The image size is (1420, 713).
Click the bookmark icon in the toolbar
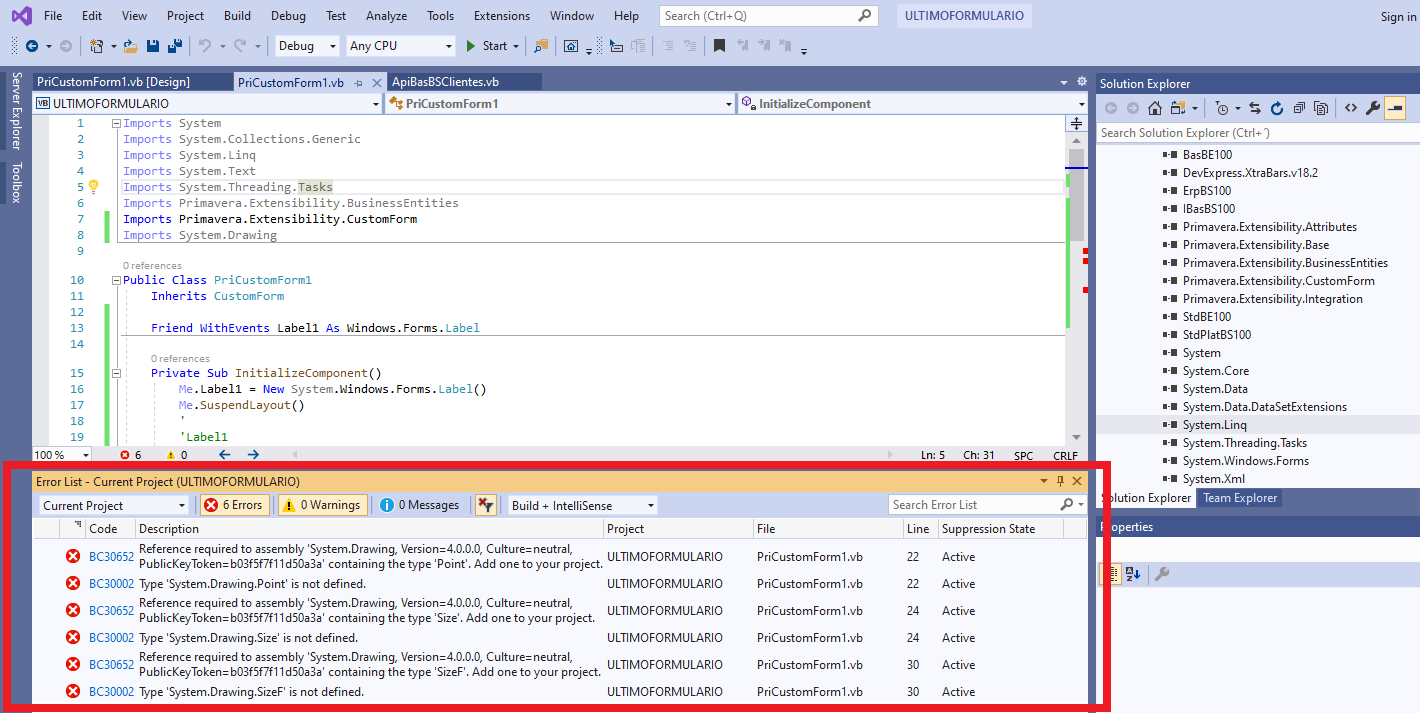point(719,46)
